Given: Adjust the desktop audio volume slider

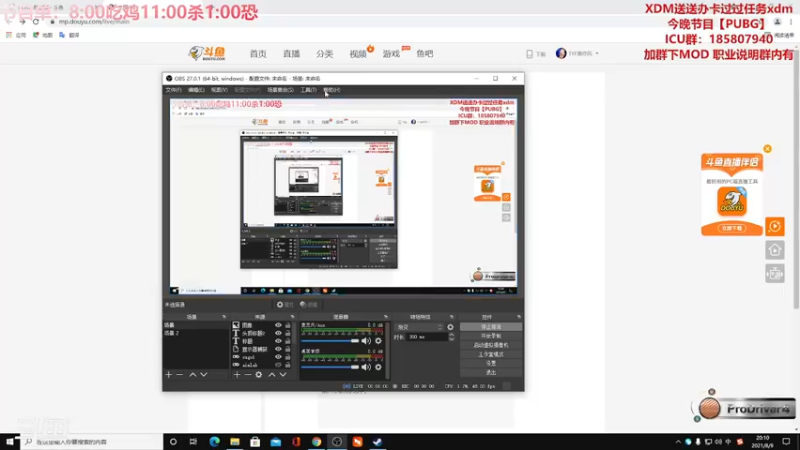Looking at the screenshot, I should pyautogui.click(x=330, y=367).
